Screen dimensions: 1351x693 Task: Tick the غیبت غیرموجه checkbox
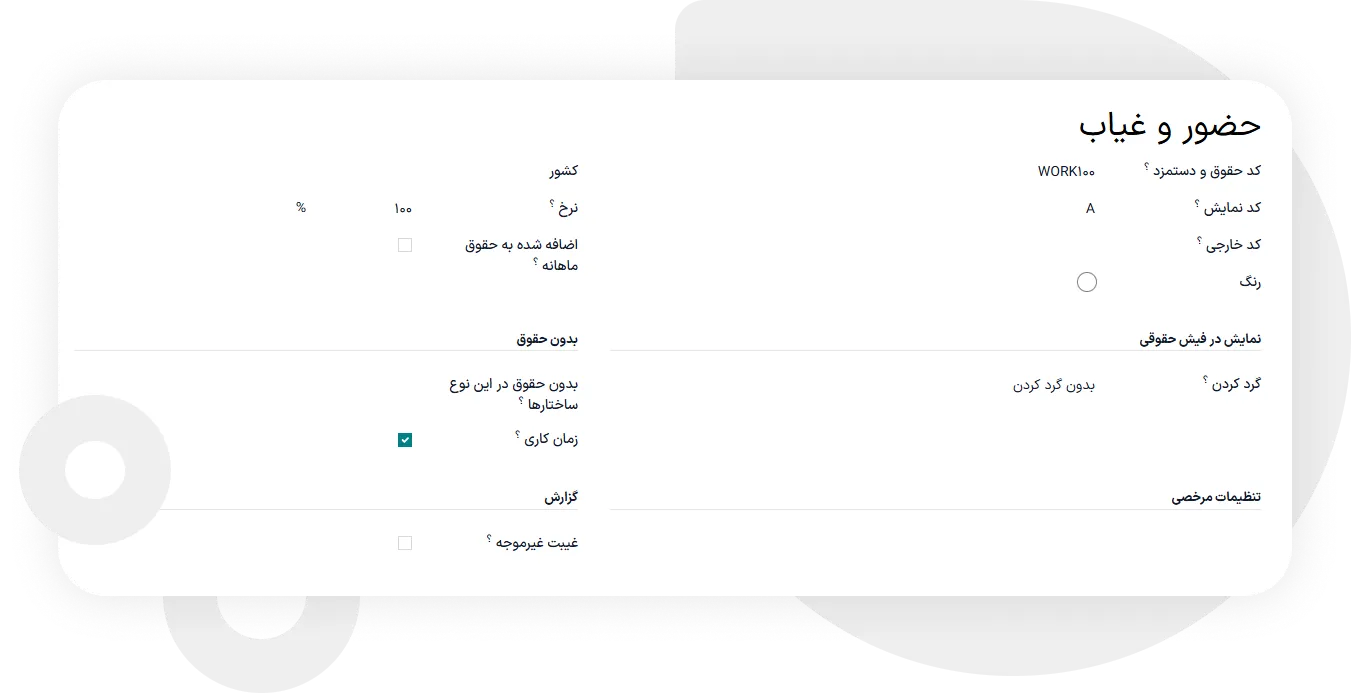(405, 543)
